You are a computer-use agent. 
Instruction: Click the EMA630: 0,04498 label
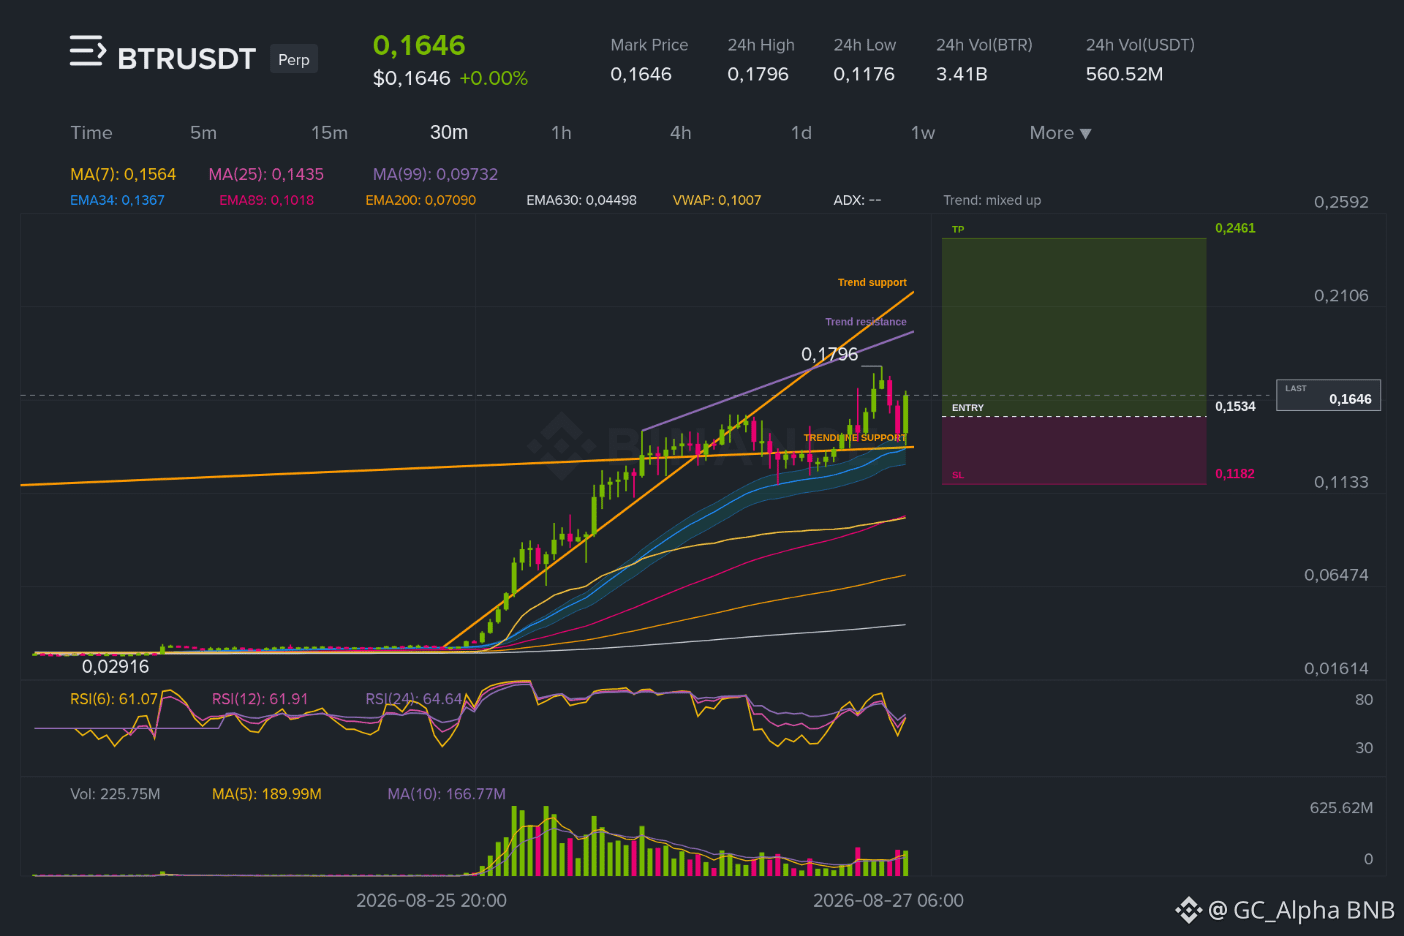point(581,200)
